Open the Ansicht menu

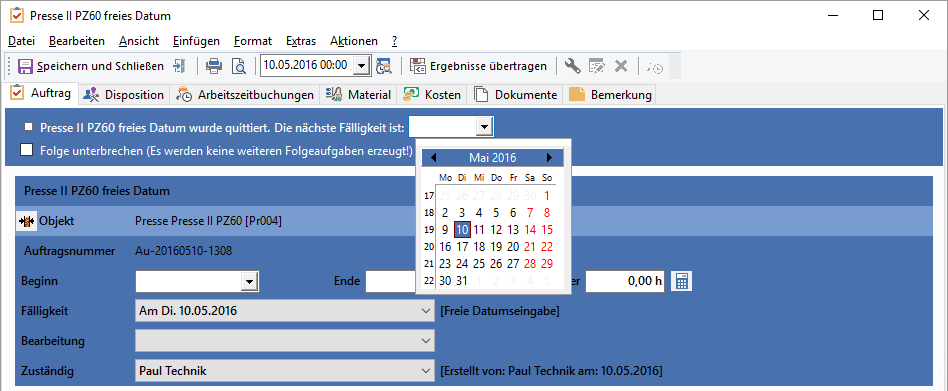(139, 41)
